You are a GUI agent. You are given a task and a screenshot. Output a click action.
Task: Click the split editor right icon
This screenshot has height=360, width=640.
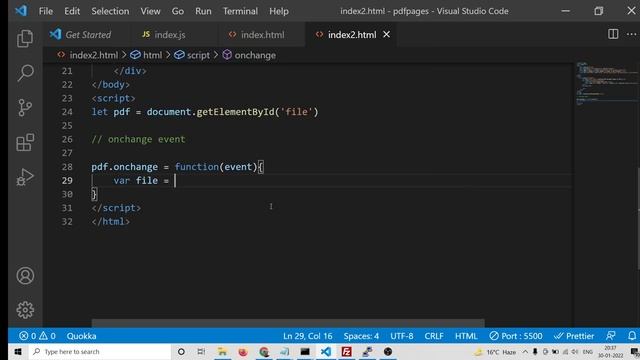pos(613,34)
